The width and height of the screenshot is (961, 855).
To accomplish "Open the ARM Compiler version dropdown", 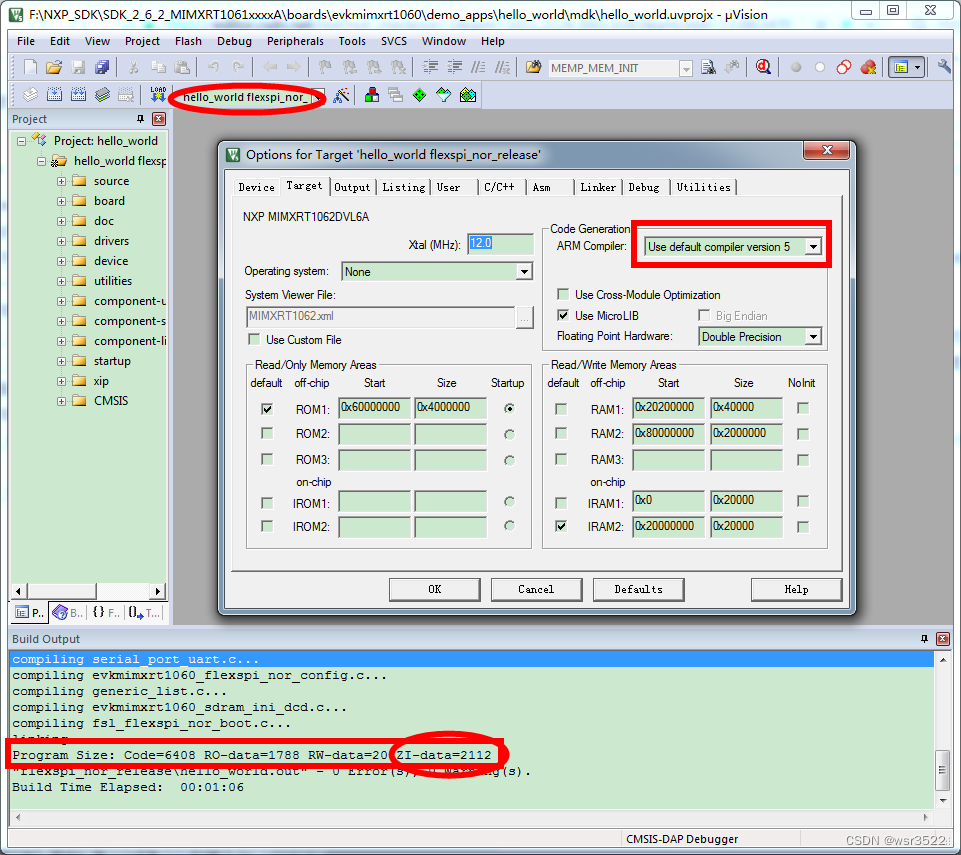I will tap(813, 247).
